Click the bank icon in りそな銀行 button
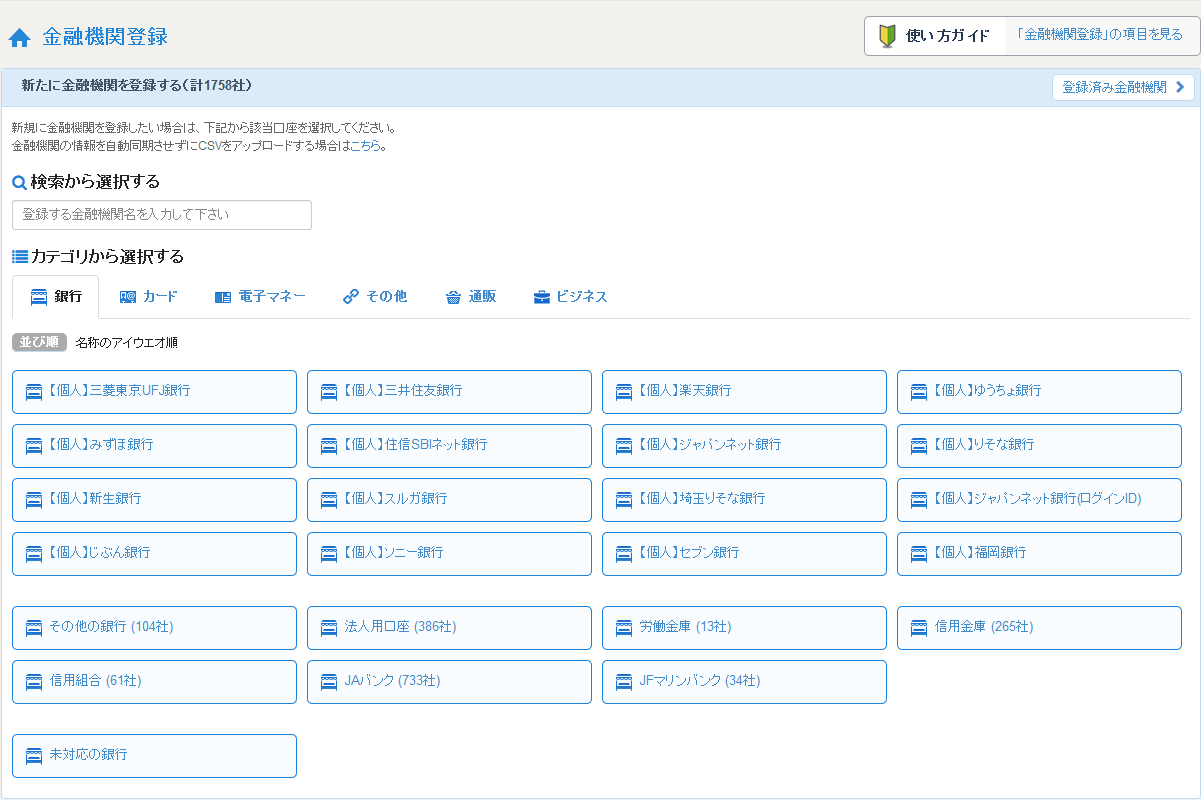 (919, 446)
